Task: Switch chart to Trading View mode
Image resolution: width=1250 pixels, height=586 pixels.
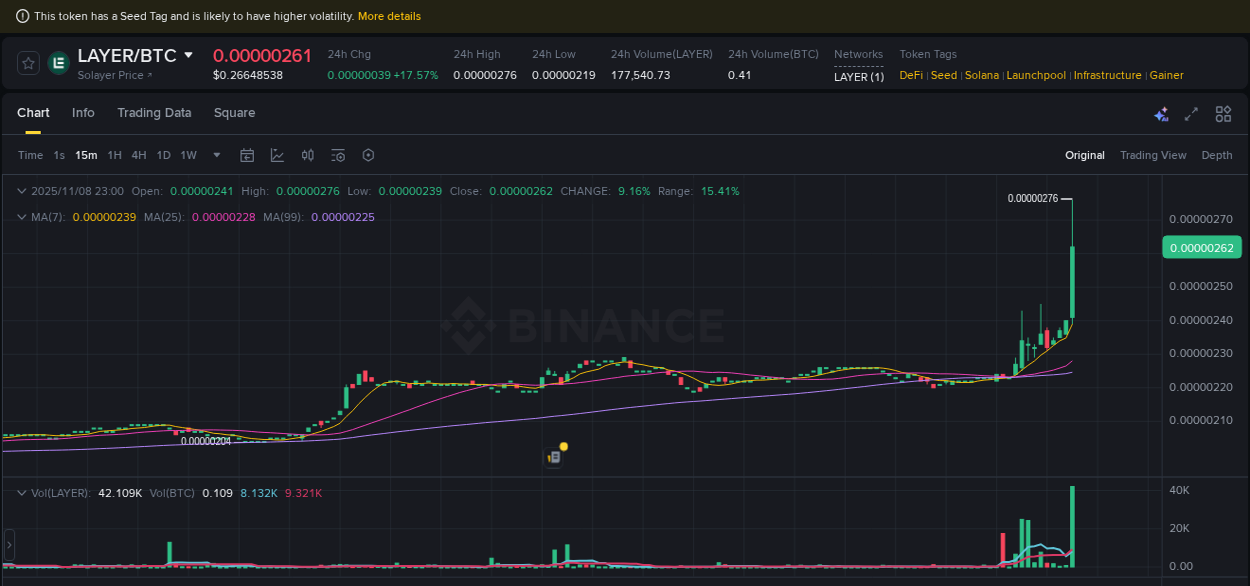Action: (1153, 155)
